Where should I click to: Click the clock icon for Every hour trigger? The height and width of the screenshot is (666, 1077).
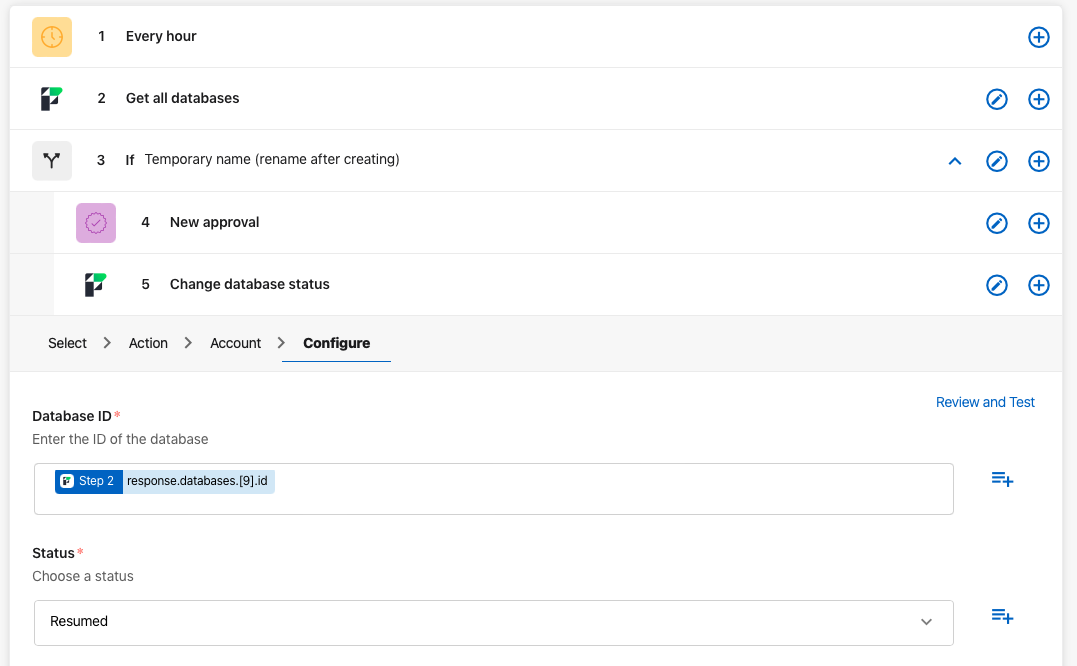coord(52,36)
